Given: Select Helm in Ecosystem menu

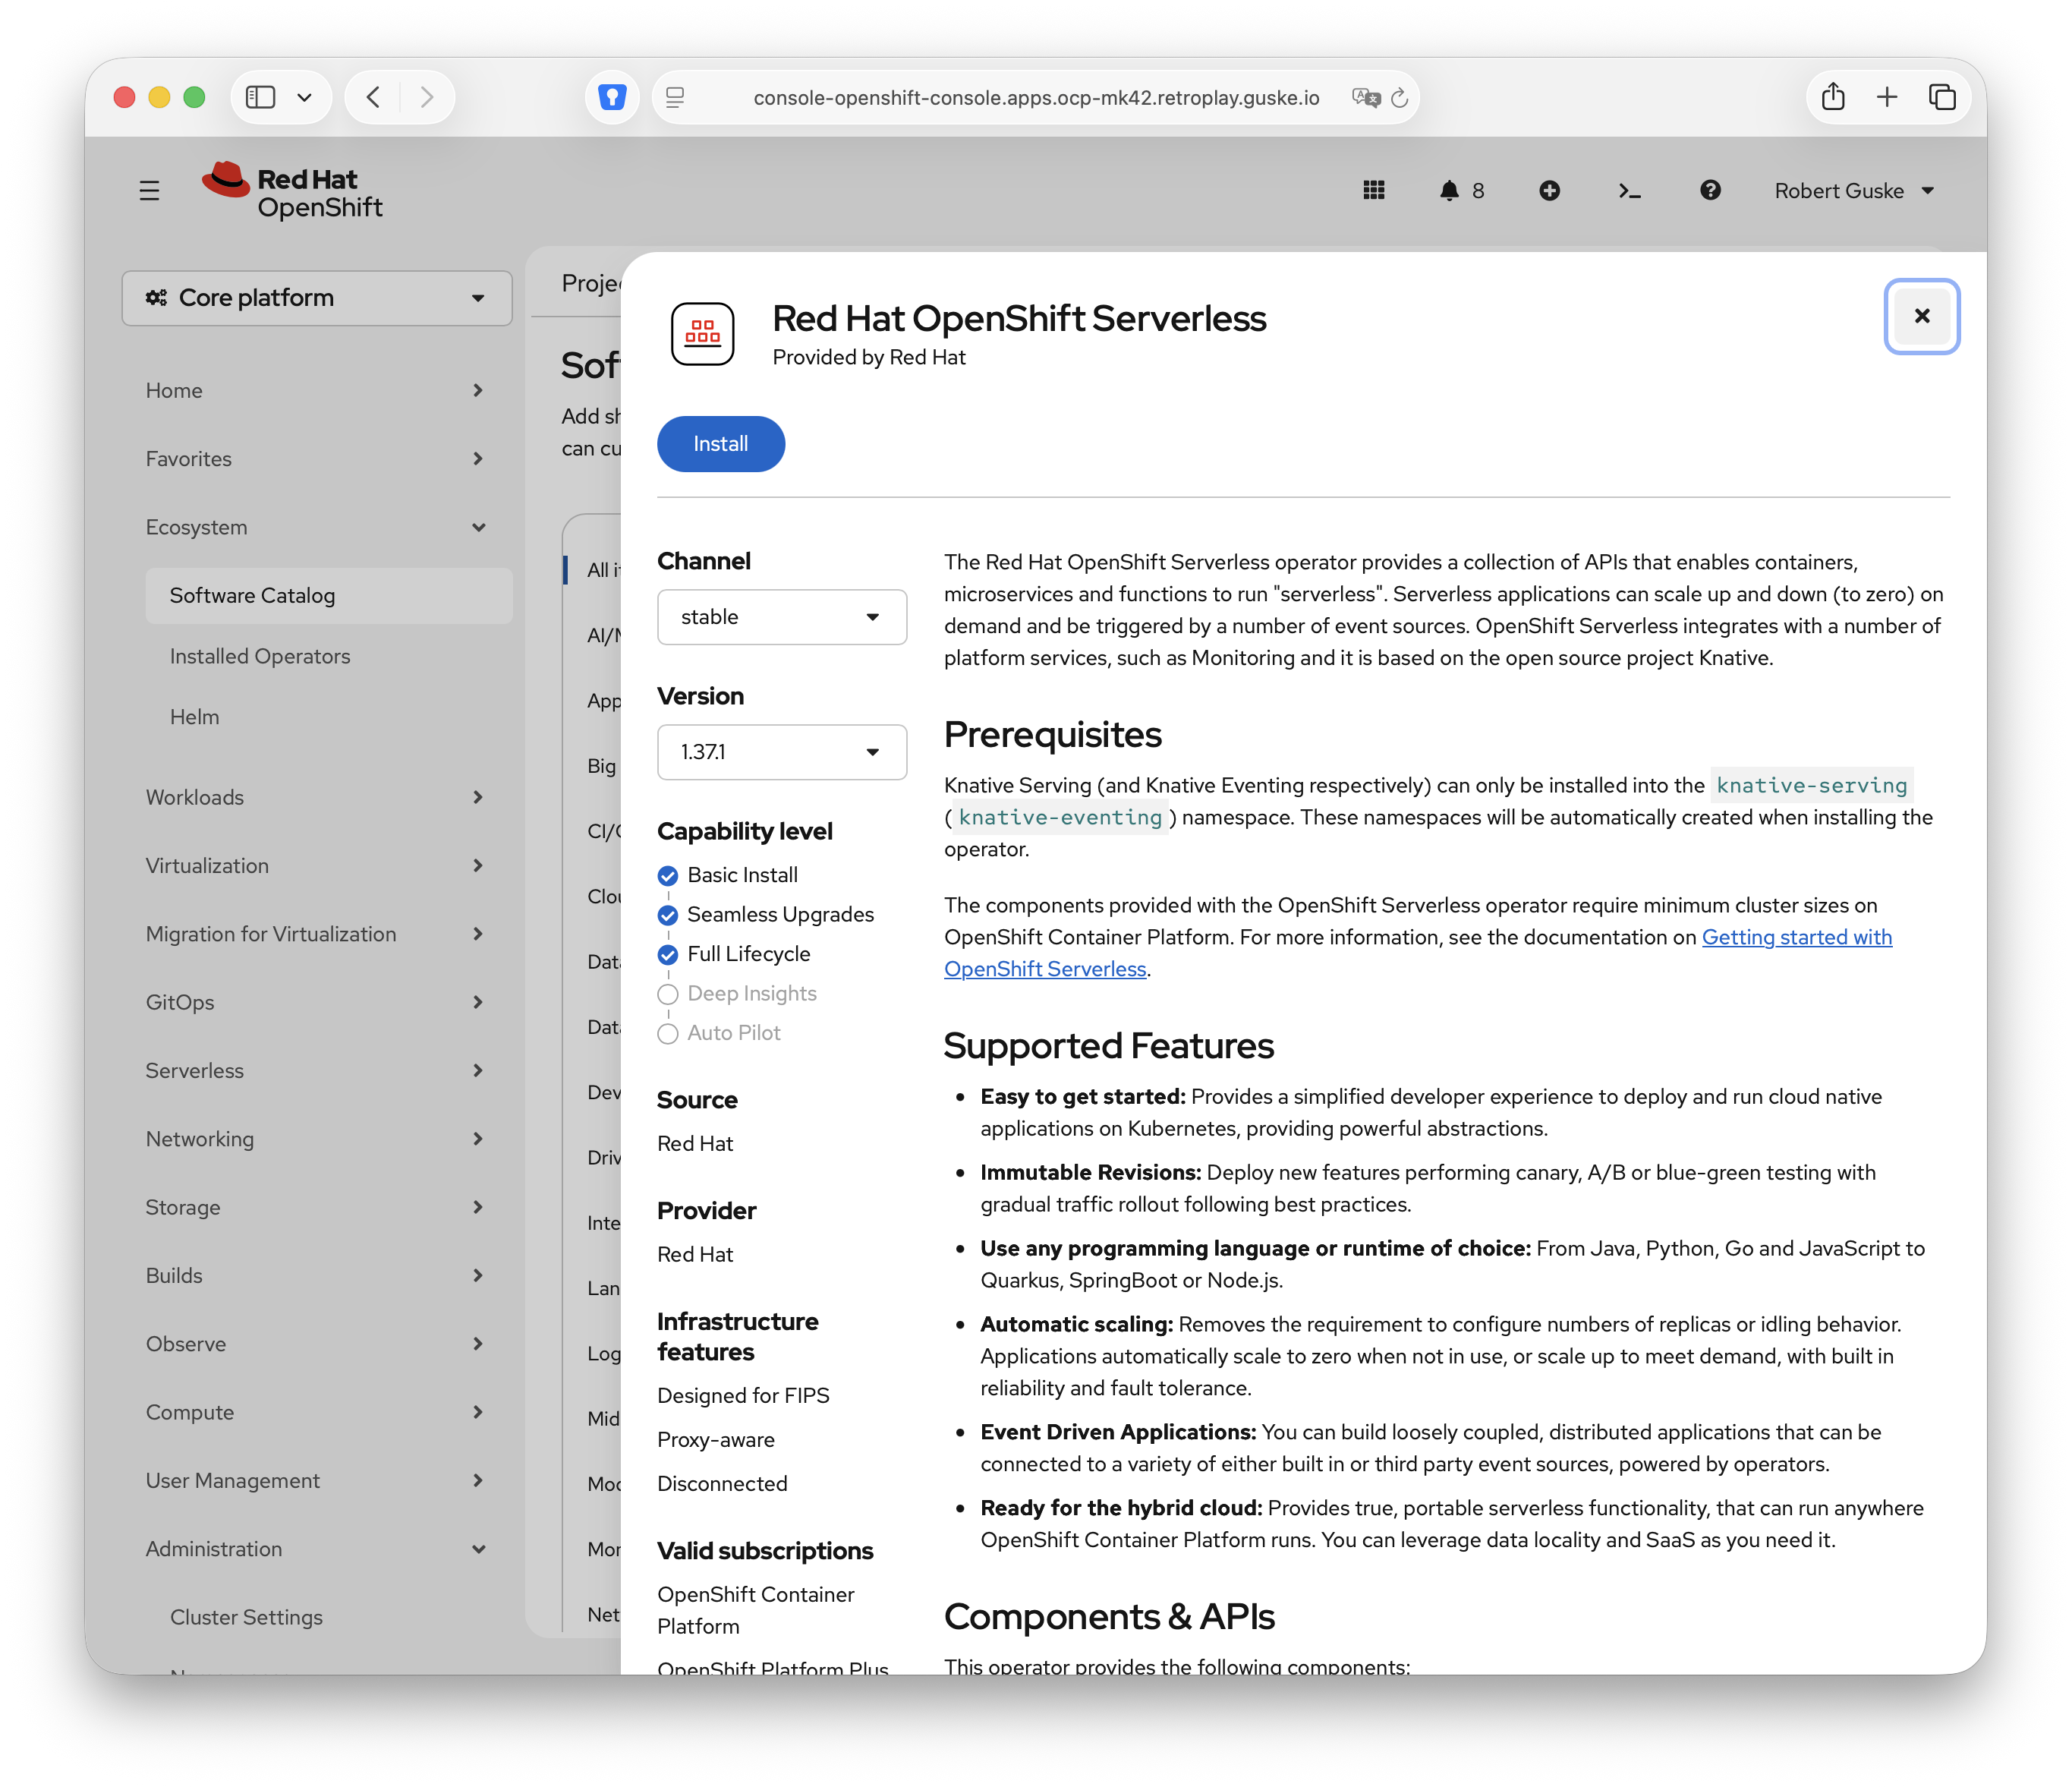Looking at the screenshot, I should [x=194, y=717].
